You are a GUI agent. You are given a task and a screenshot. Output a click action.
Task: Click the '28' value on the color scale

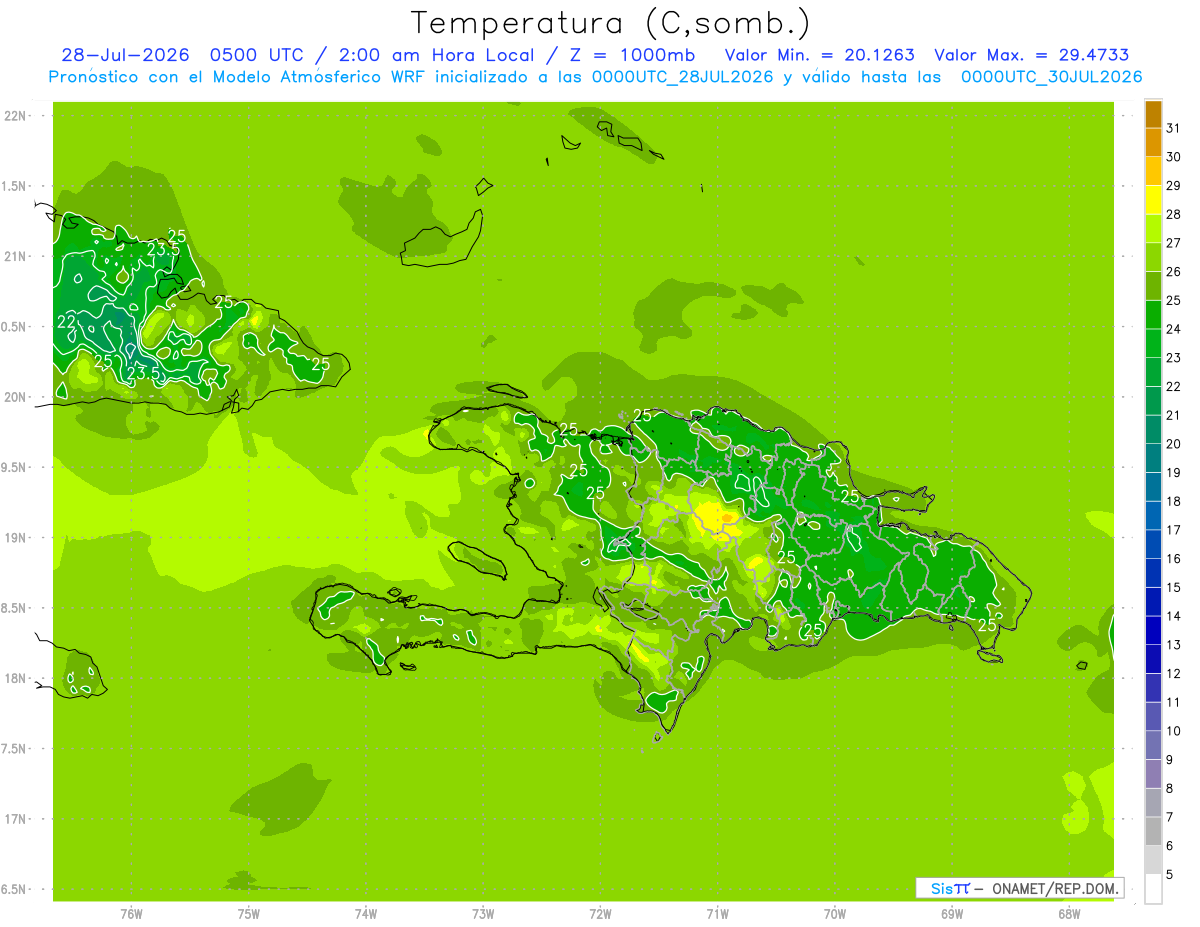tap(1173, 214)
